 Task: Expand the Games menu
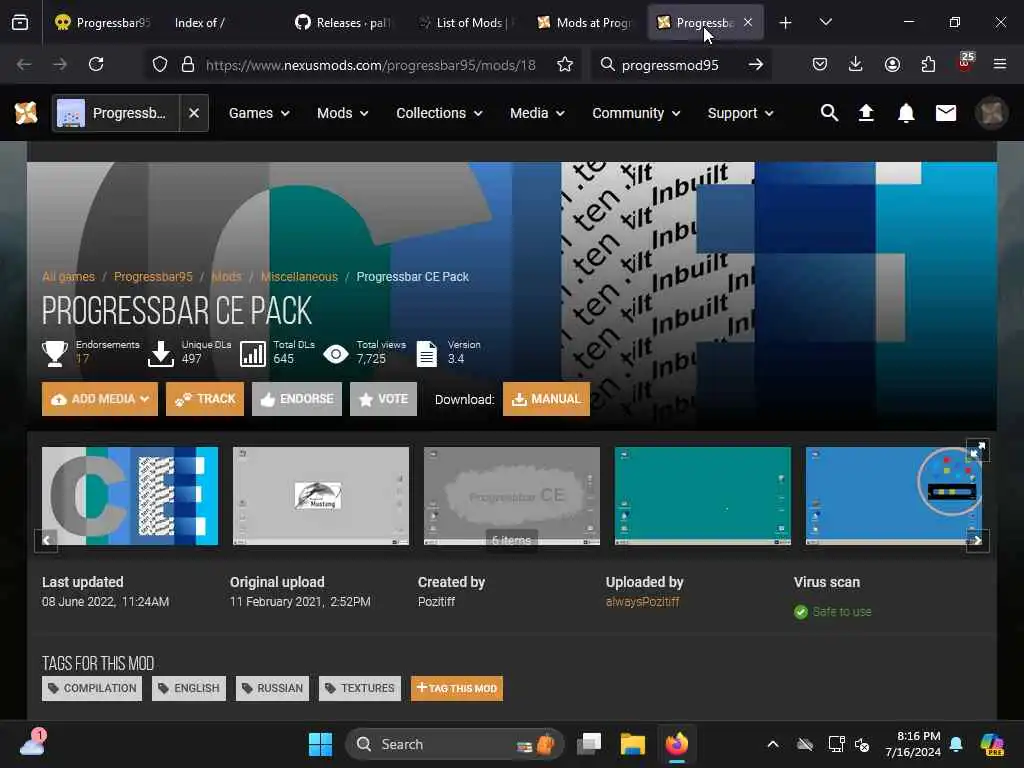pyautogui.click(x=259, y=113)
